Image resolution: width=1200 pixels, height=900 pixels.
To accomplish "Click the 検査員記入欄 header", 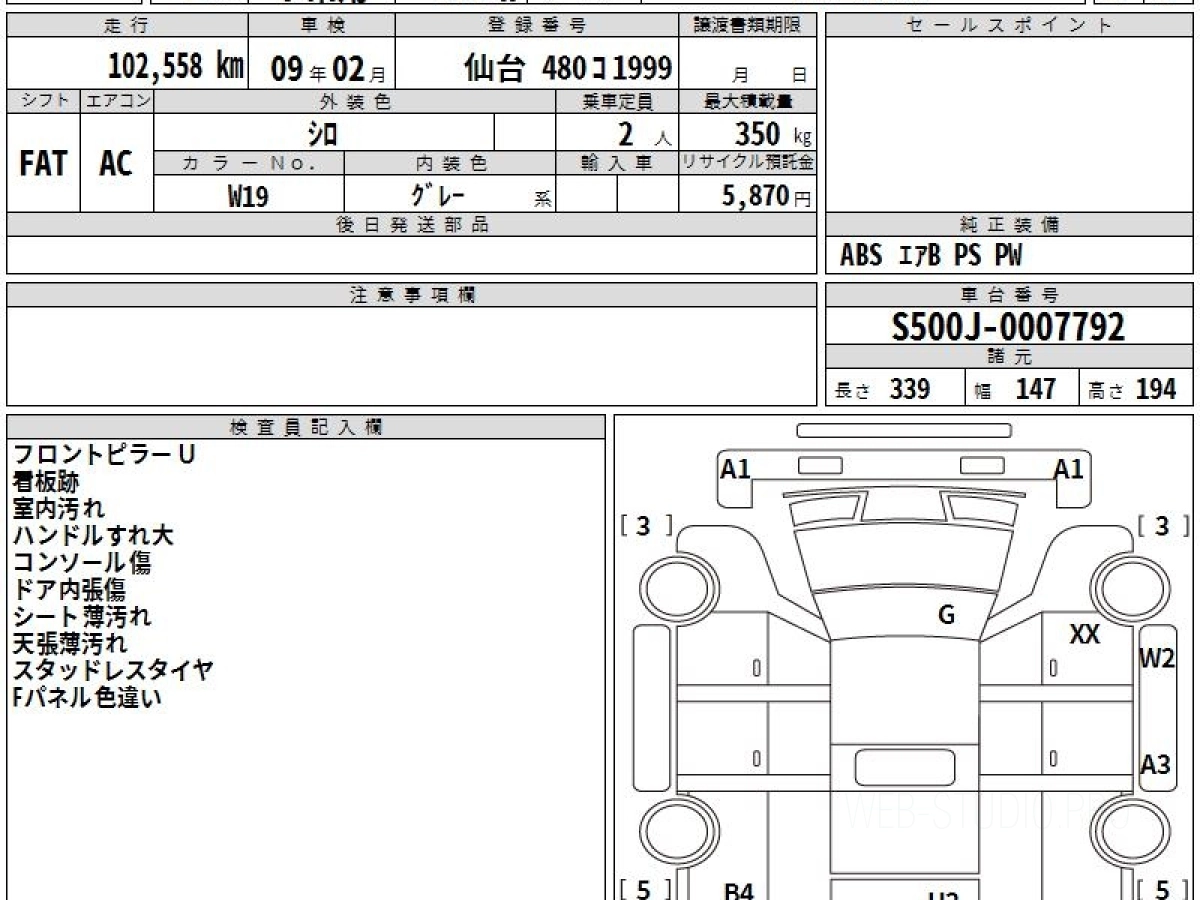I will coord(306,427).
